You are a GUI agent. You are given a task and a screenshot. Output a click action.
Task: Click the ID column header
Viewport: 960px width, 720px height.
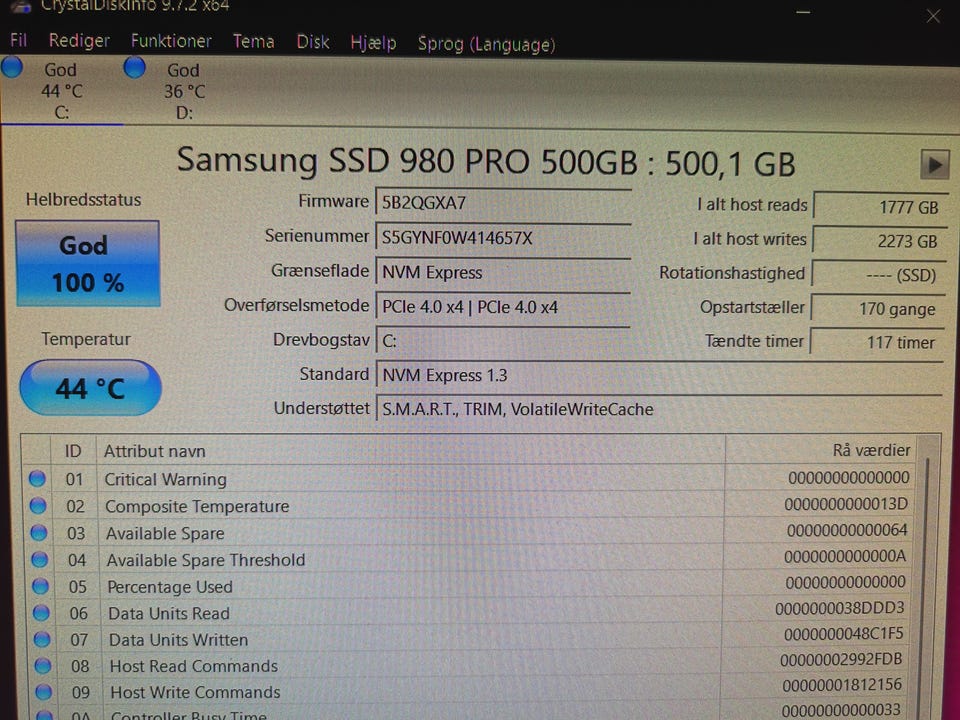[73, 451]
